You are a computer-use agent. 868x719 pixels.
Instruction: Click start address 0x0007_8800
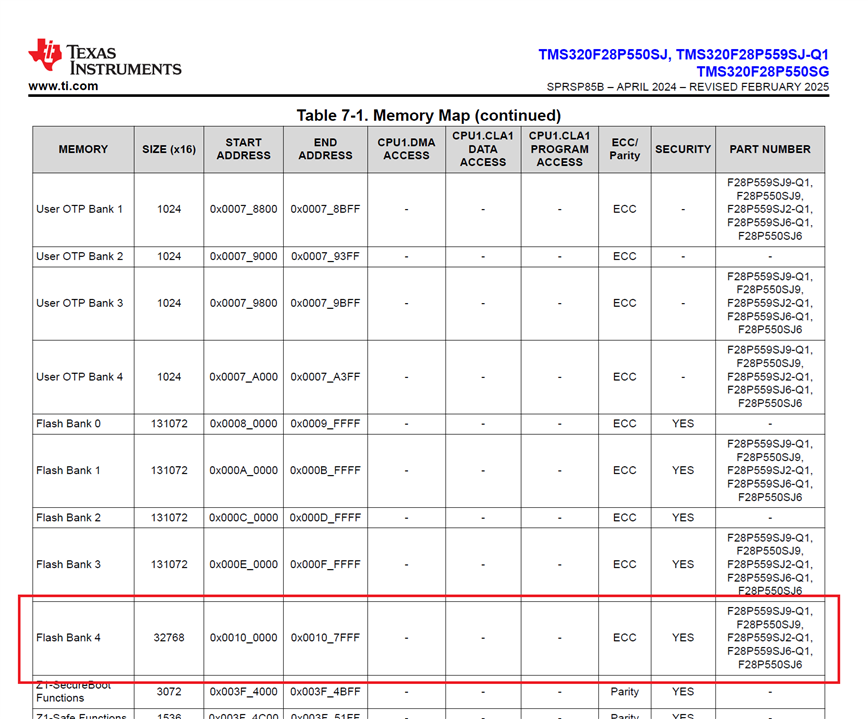click(x=244, y=209)
